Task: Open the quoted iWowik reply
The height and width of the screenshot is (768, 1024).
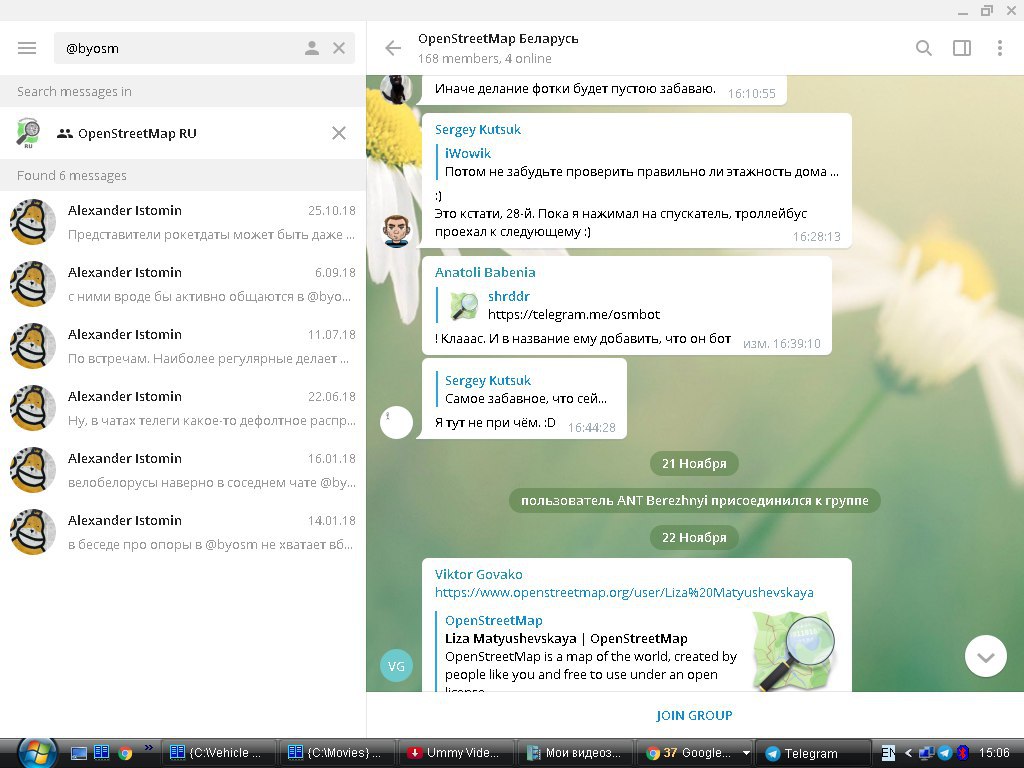Action: (x=637, y=163)
